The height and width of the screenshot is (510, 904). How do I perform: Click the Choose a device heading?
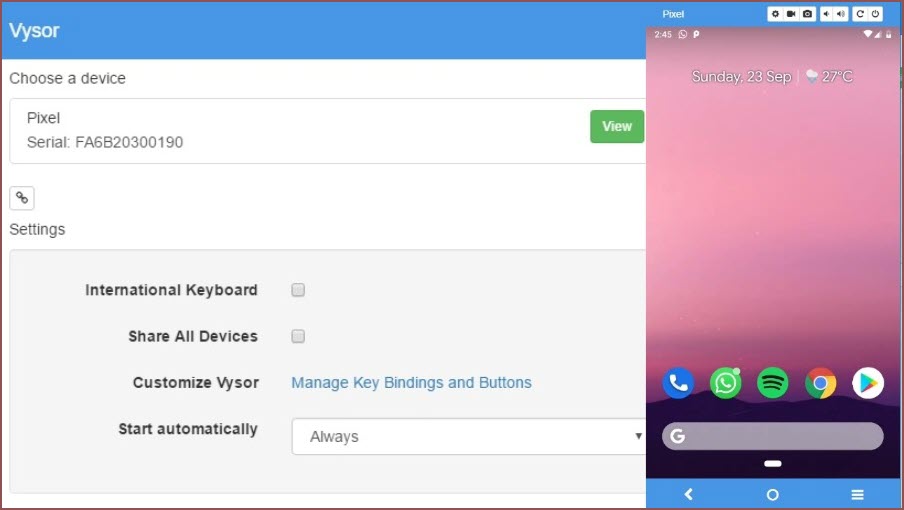(x=67, y=78)
